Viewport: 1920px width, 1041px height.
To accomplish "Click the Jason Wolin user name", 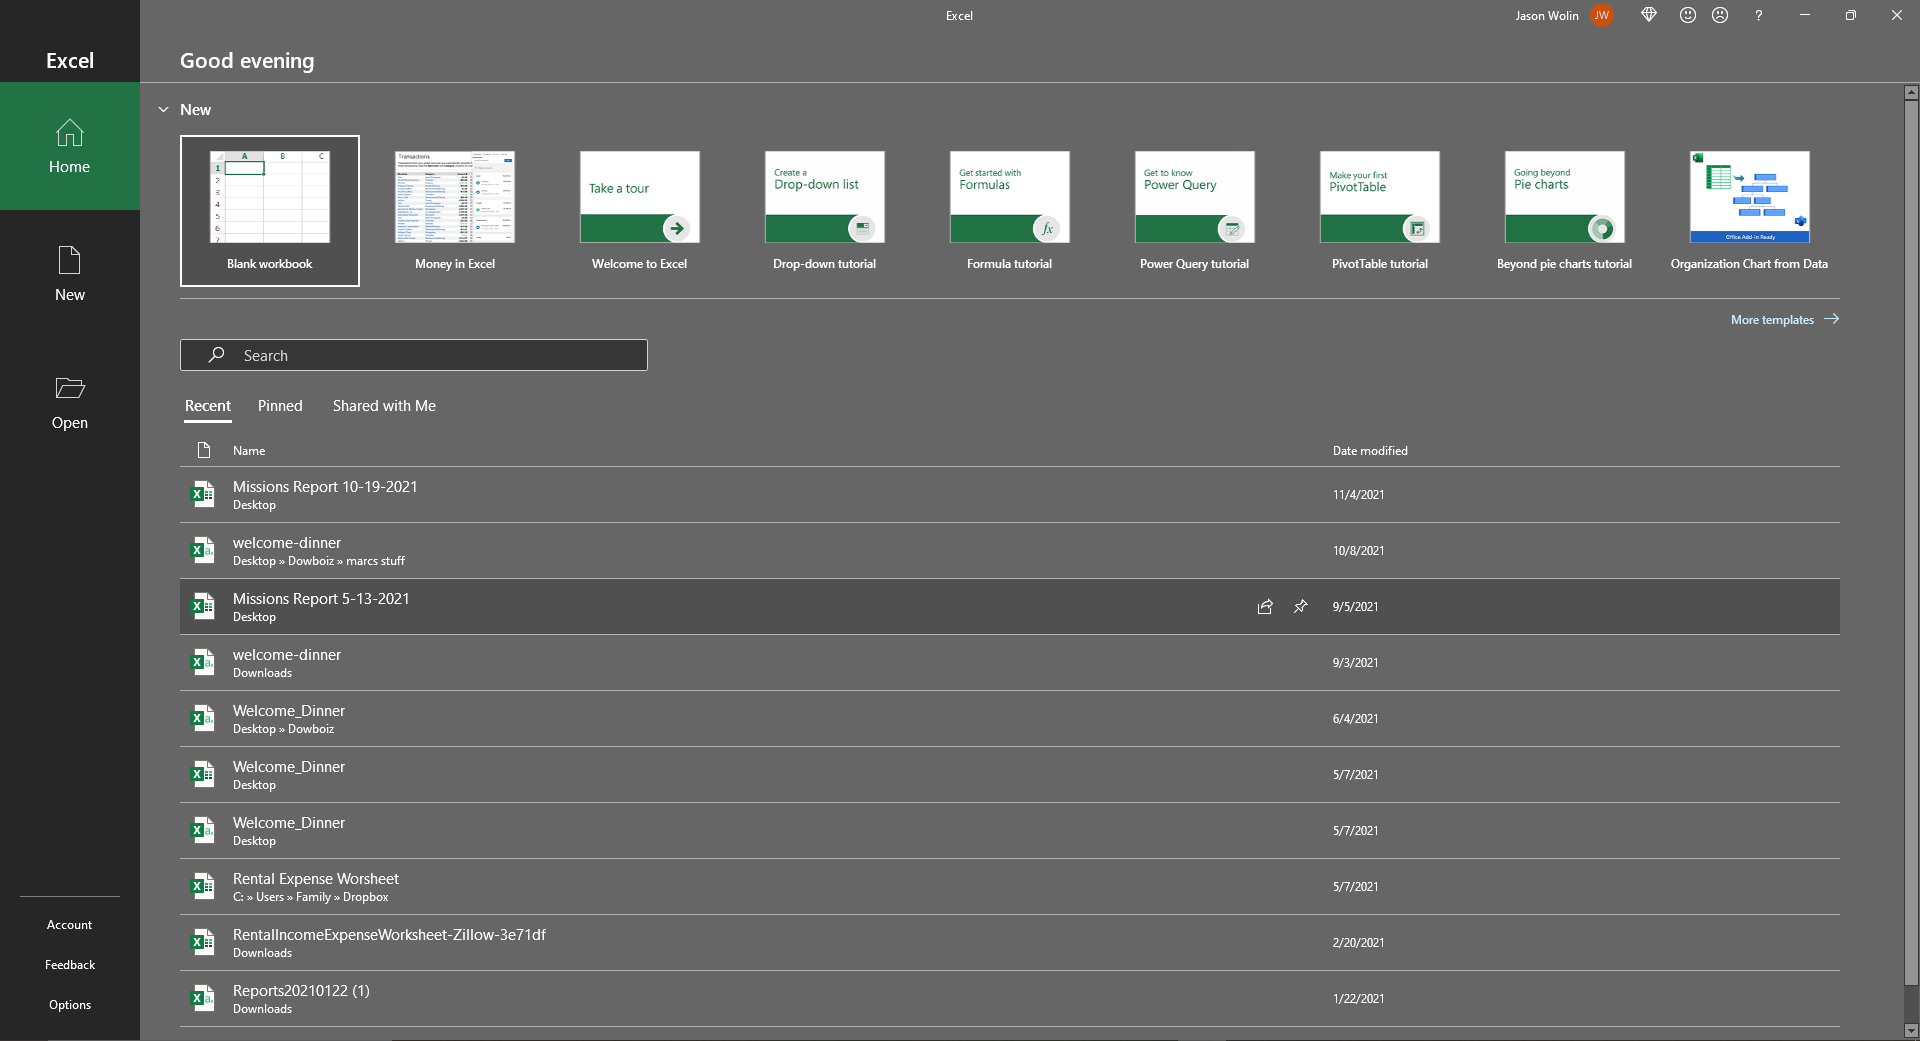I will [x=1546, y=16].
